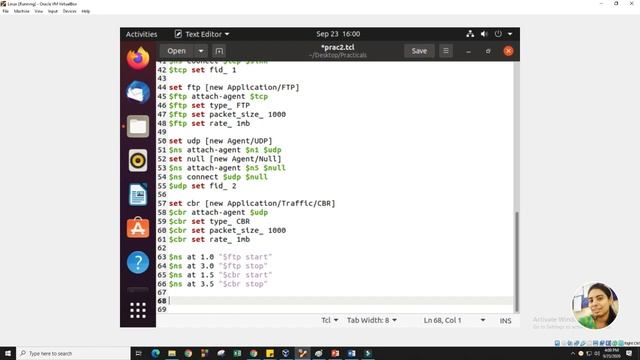Expand the system menu arrow
Screen dimensions: 640x360
point(510,34)
